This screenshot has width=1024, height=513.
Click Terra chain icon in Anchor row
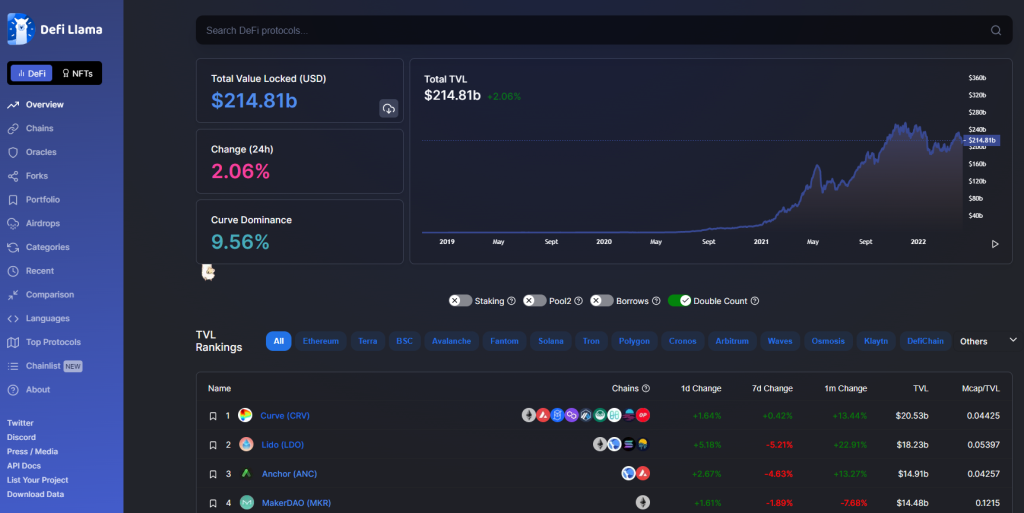pyautogui.click(x=628, y=473)
